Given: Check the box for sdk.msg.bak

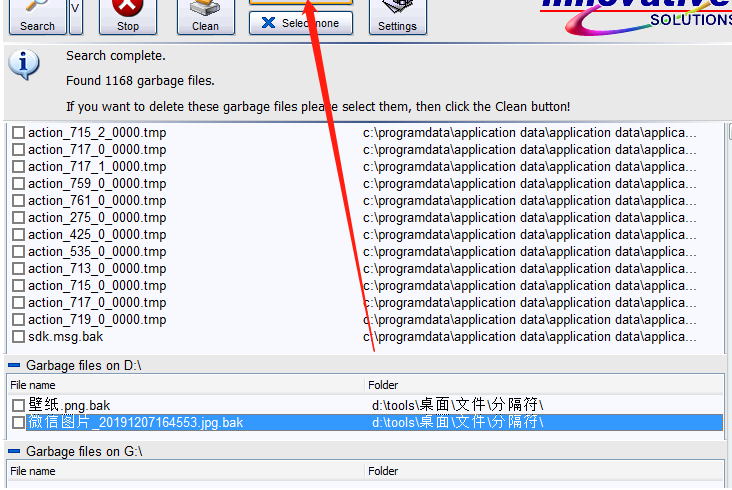Looking at the screenshot, I should point(18,336).
